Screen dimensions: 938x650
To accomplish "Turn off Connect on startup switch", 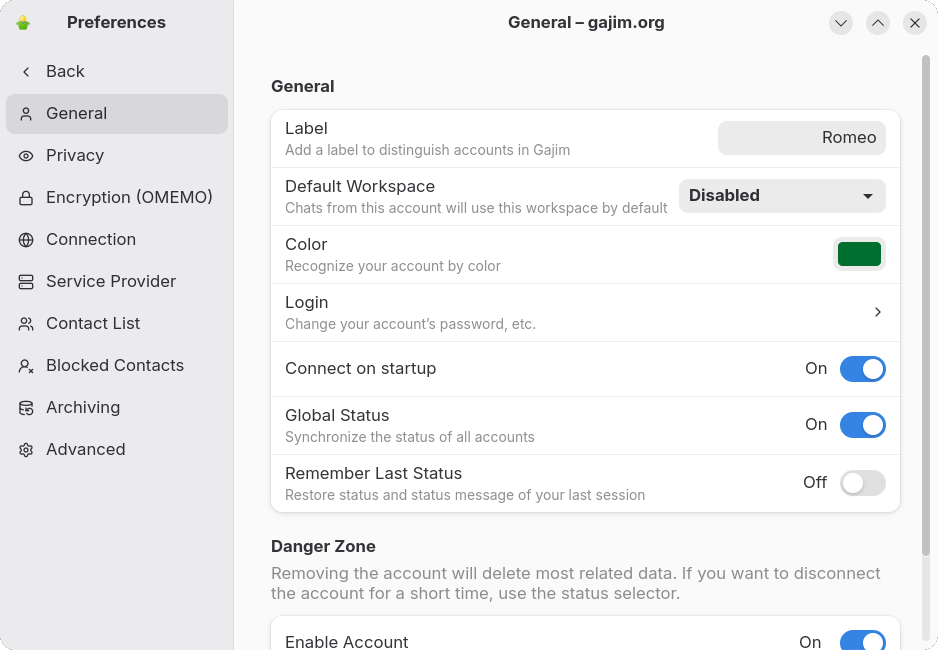I will click(x=862, y=369).
